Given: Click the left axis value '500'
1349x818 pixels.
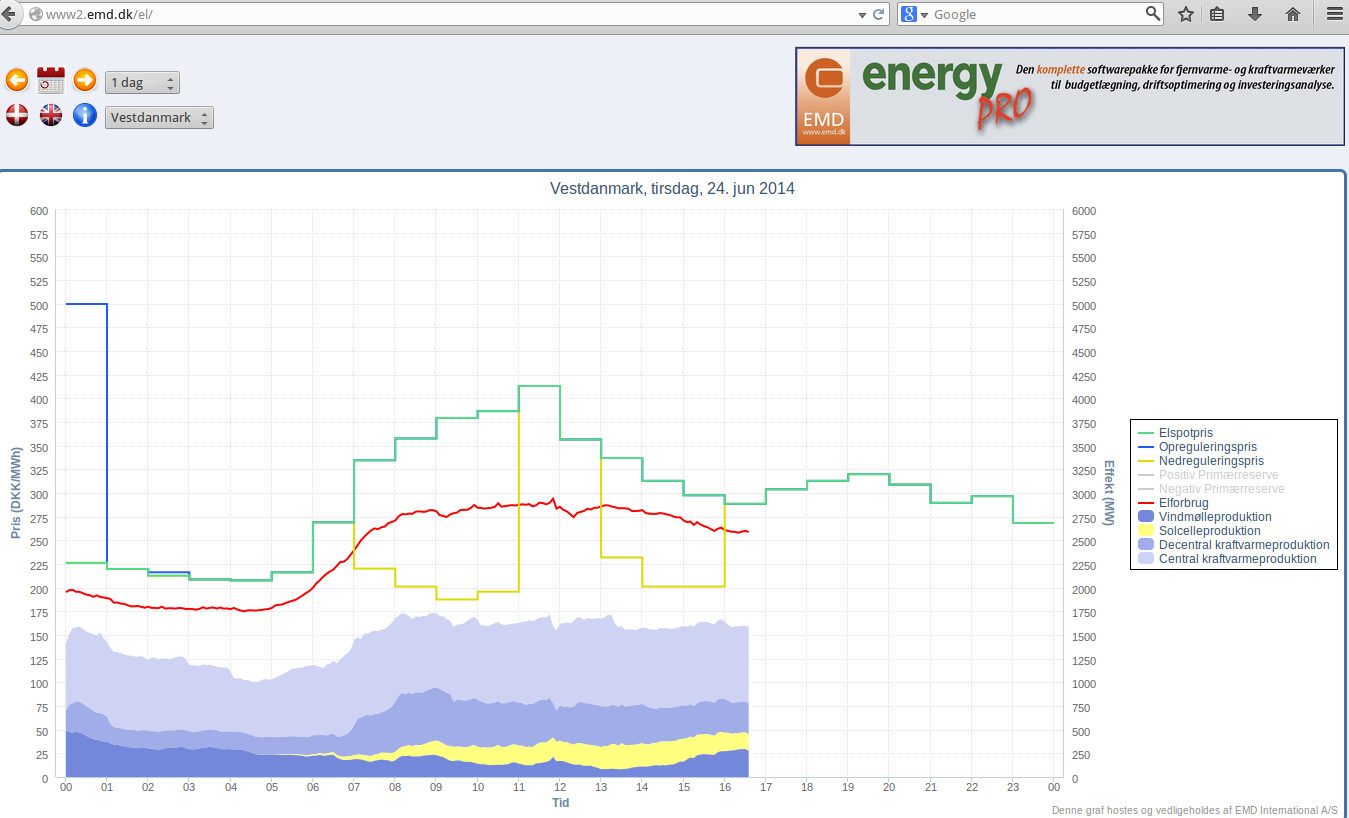Looking at the screenshot, I should (38, 306).
